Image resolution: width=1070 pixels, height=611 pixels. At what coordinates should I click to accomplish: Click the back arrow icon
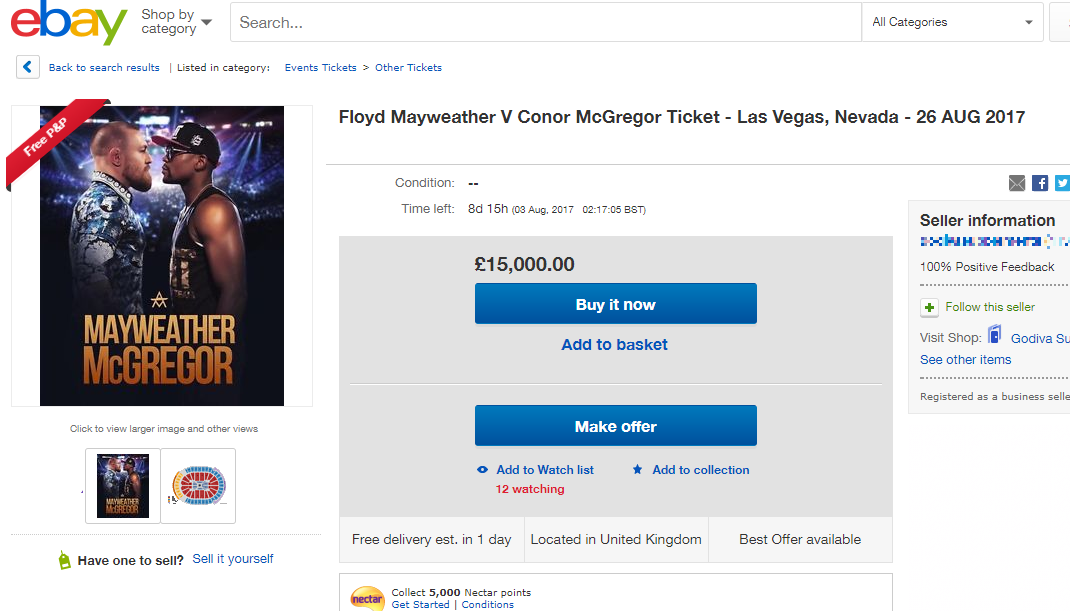coord(28,67)
